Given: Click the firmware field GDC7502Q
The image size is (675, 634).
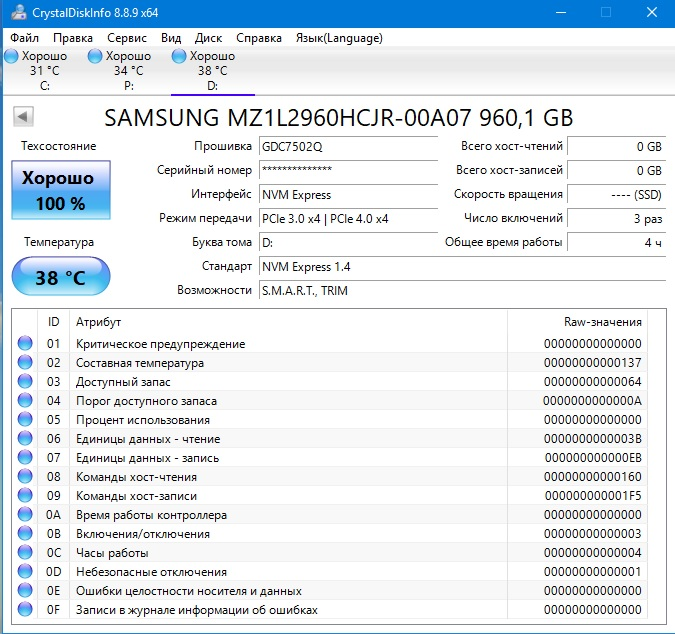Looking at the screenshot, I should point(348,146).
